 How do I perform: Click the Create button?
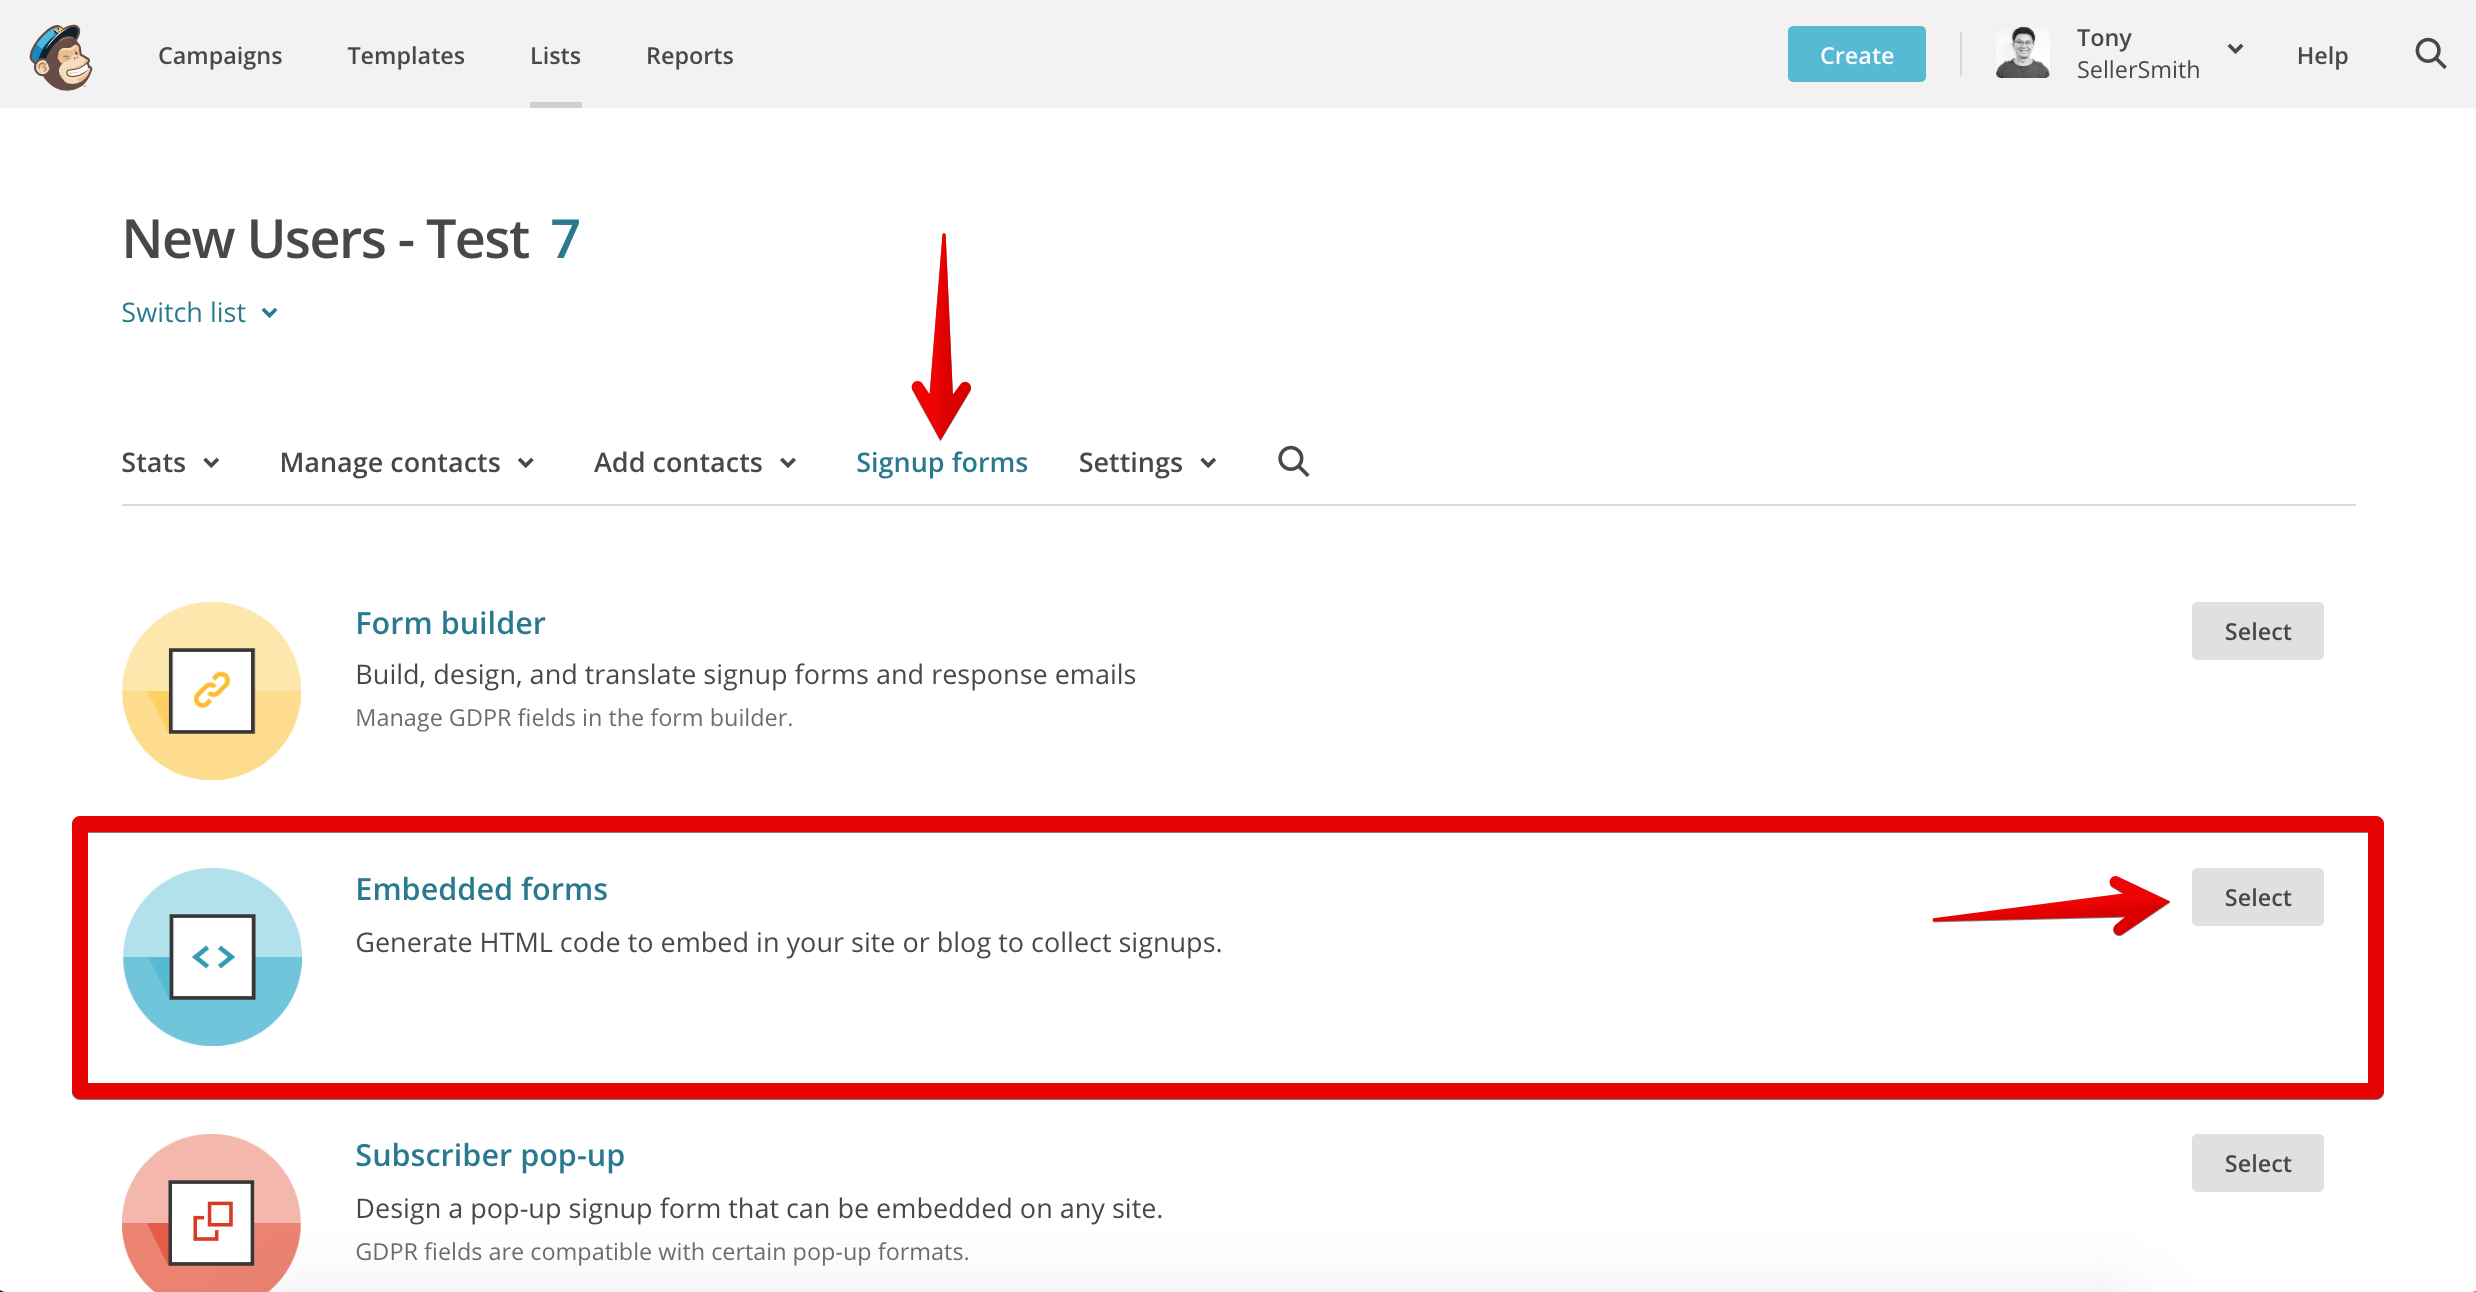click(x=1856, y=54)
